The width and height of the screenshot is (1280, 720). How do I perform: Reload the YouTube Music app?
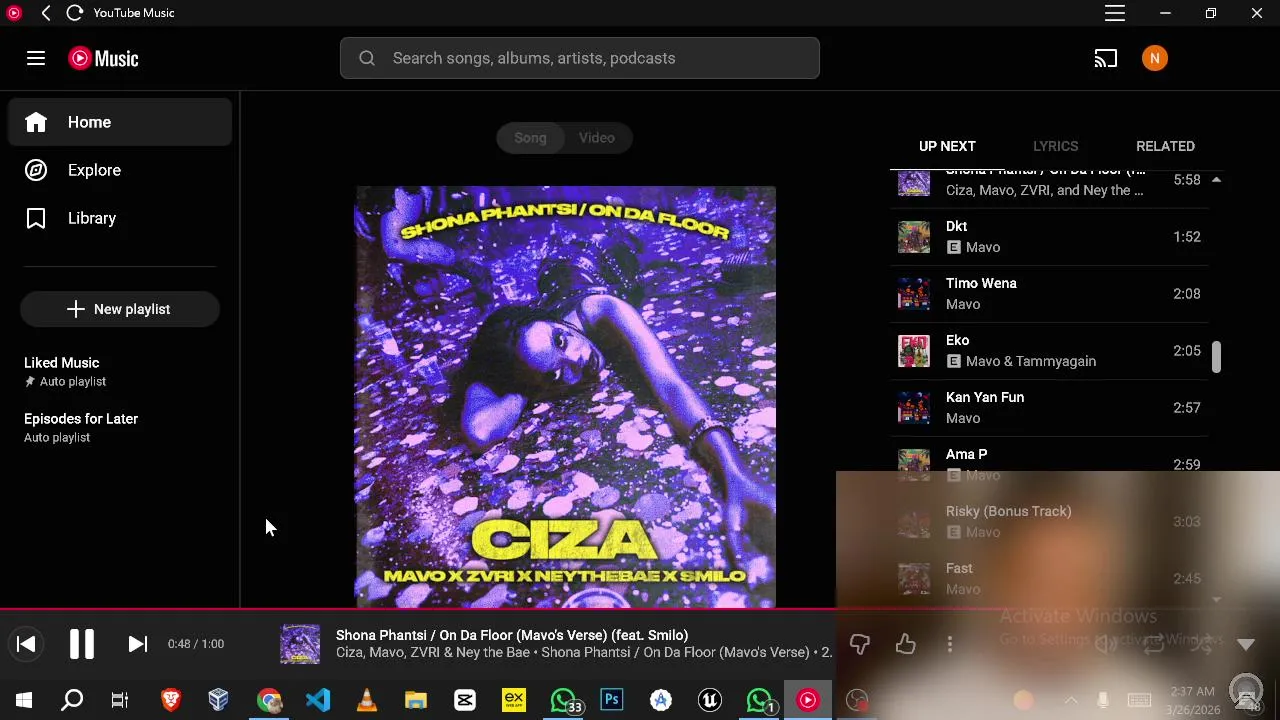(75, 13)
